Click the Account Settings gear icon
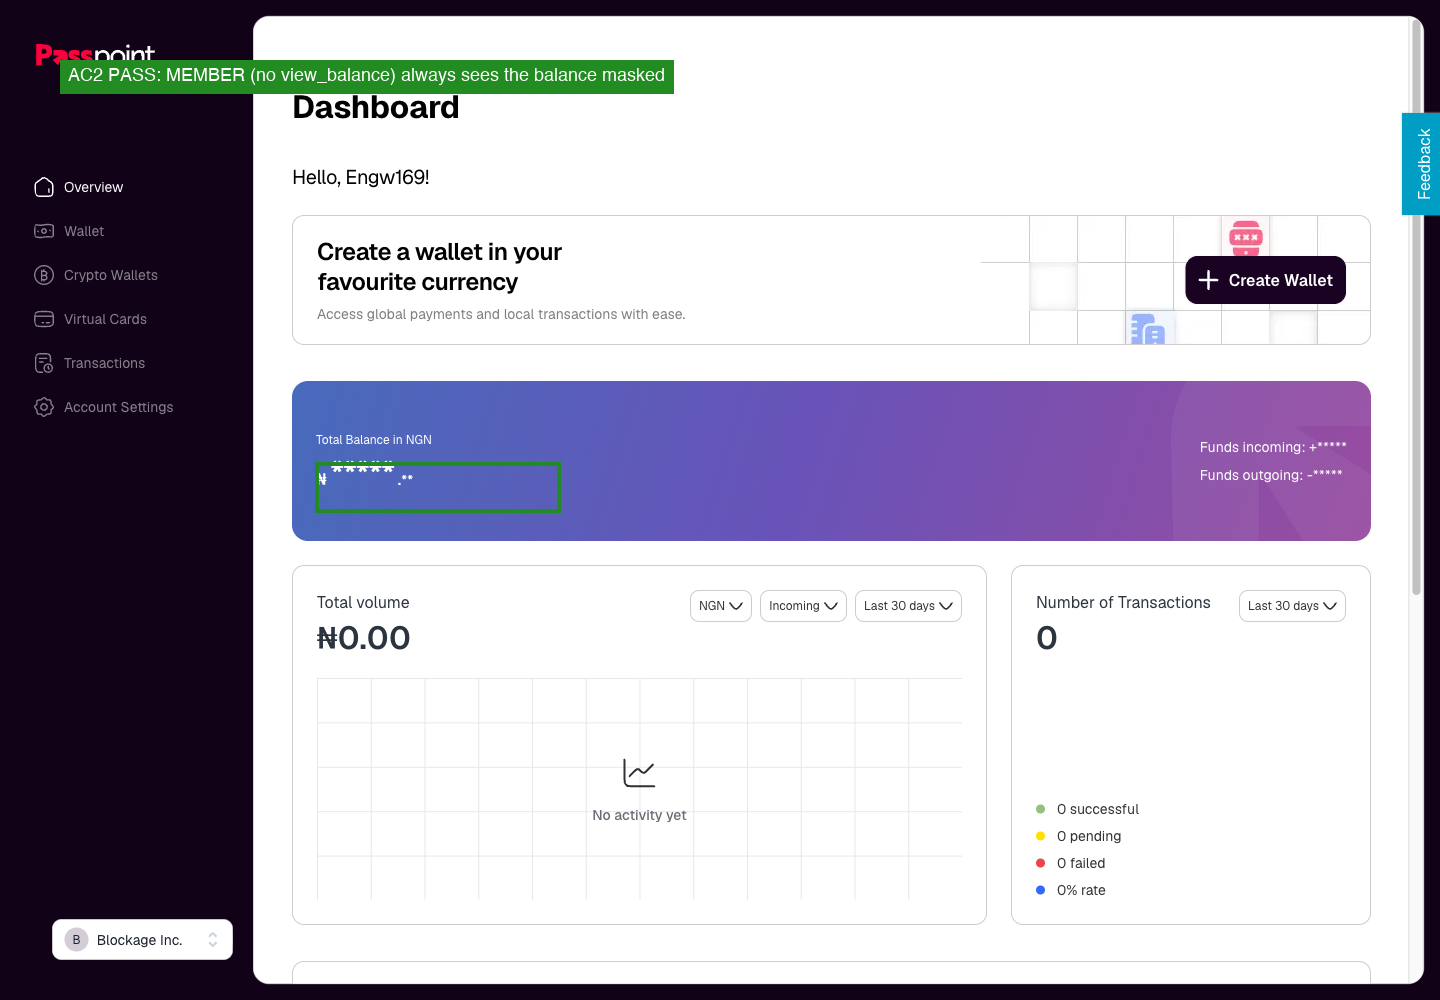The image size is (1440, 1000). pos(44,407)
